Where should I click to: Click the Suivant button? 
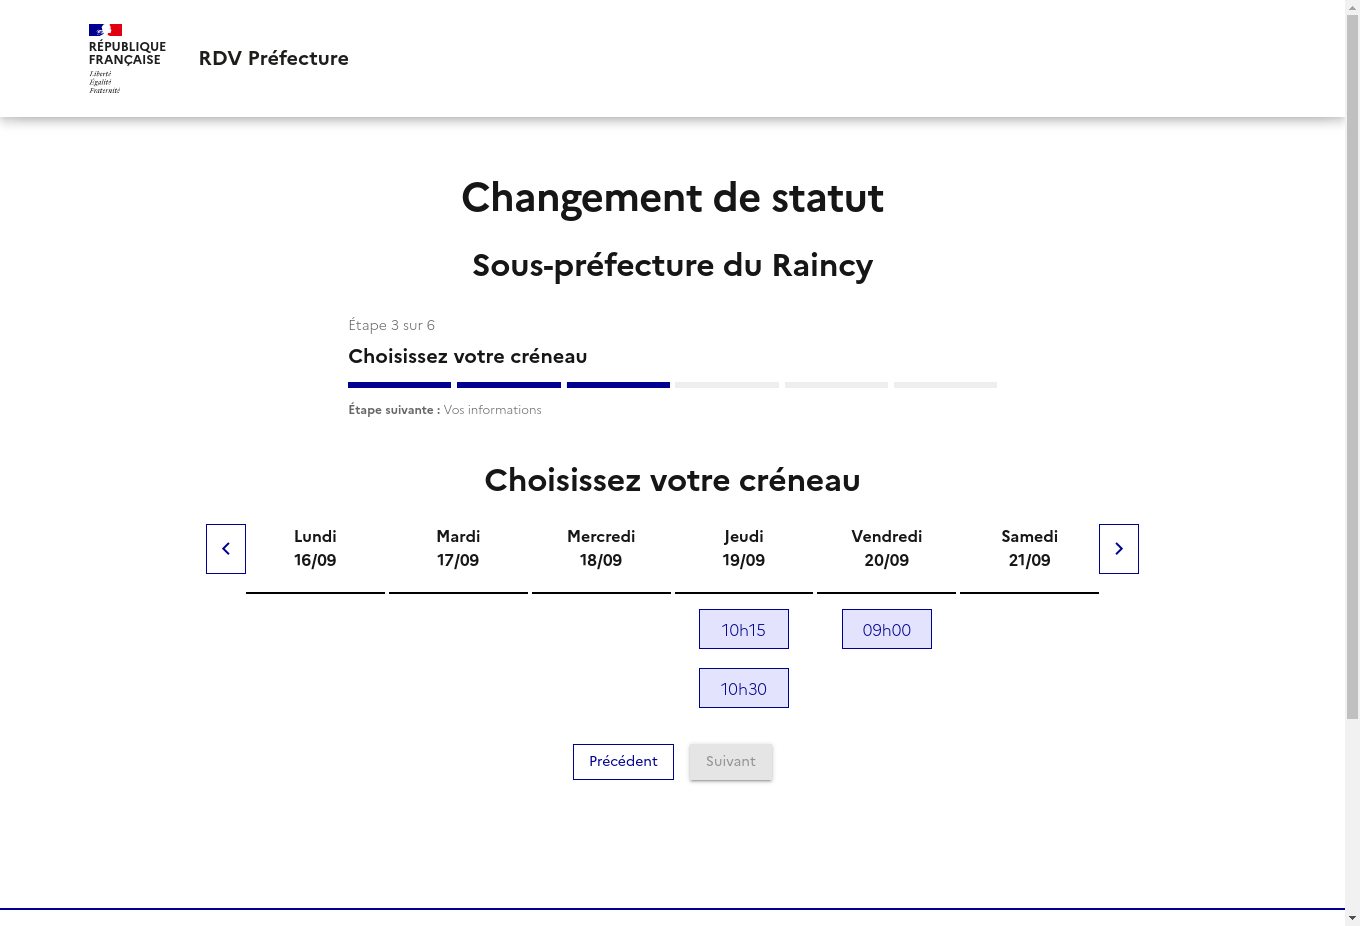(731, 762)
